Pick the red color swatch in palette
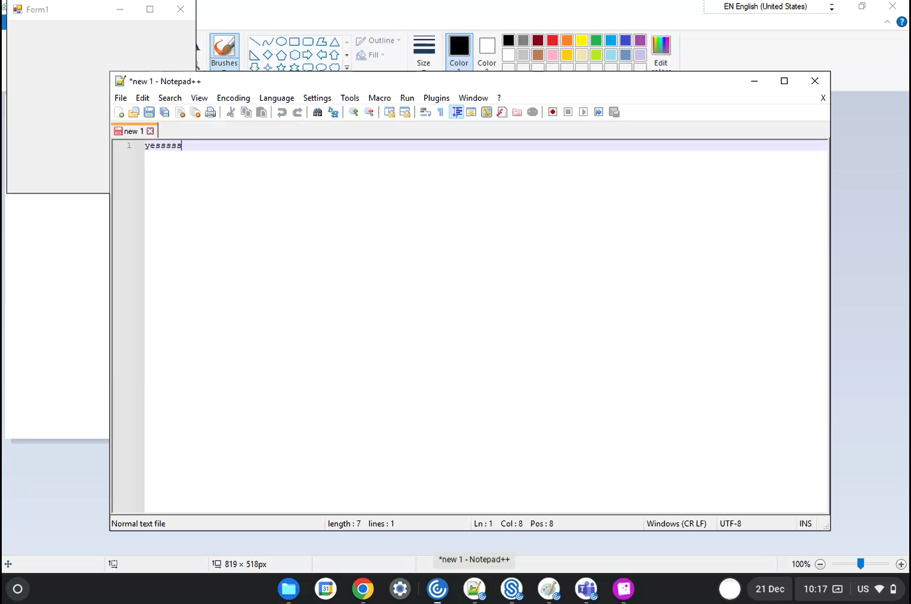 tap(552, 41)
